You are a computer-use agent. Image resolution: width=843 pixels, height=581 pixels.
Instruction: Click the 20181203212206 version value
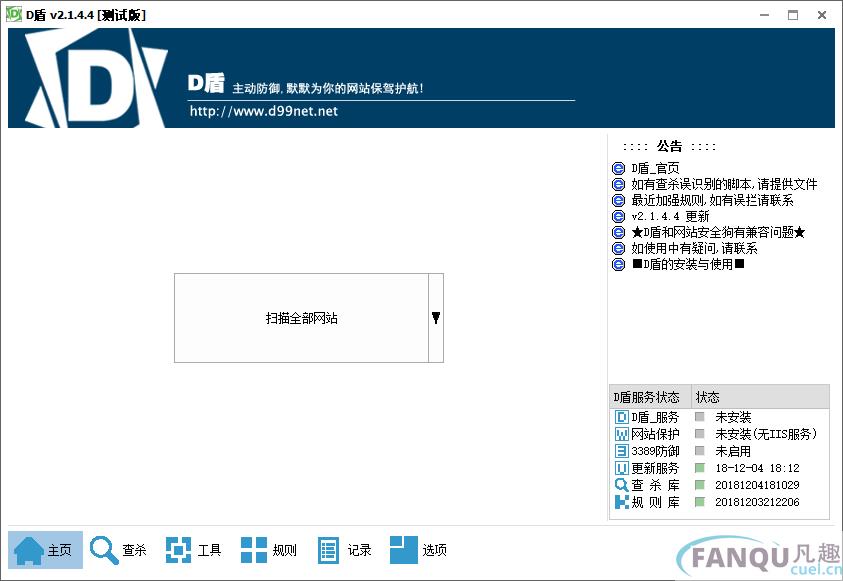click(758, 503)
